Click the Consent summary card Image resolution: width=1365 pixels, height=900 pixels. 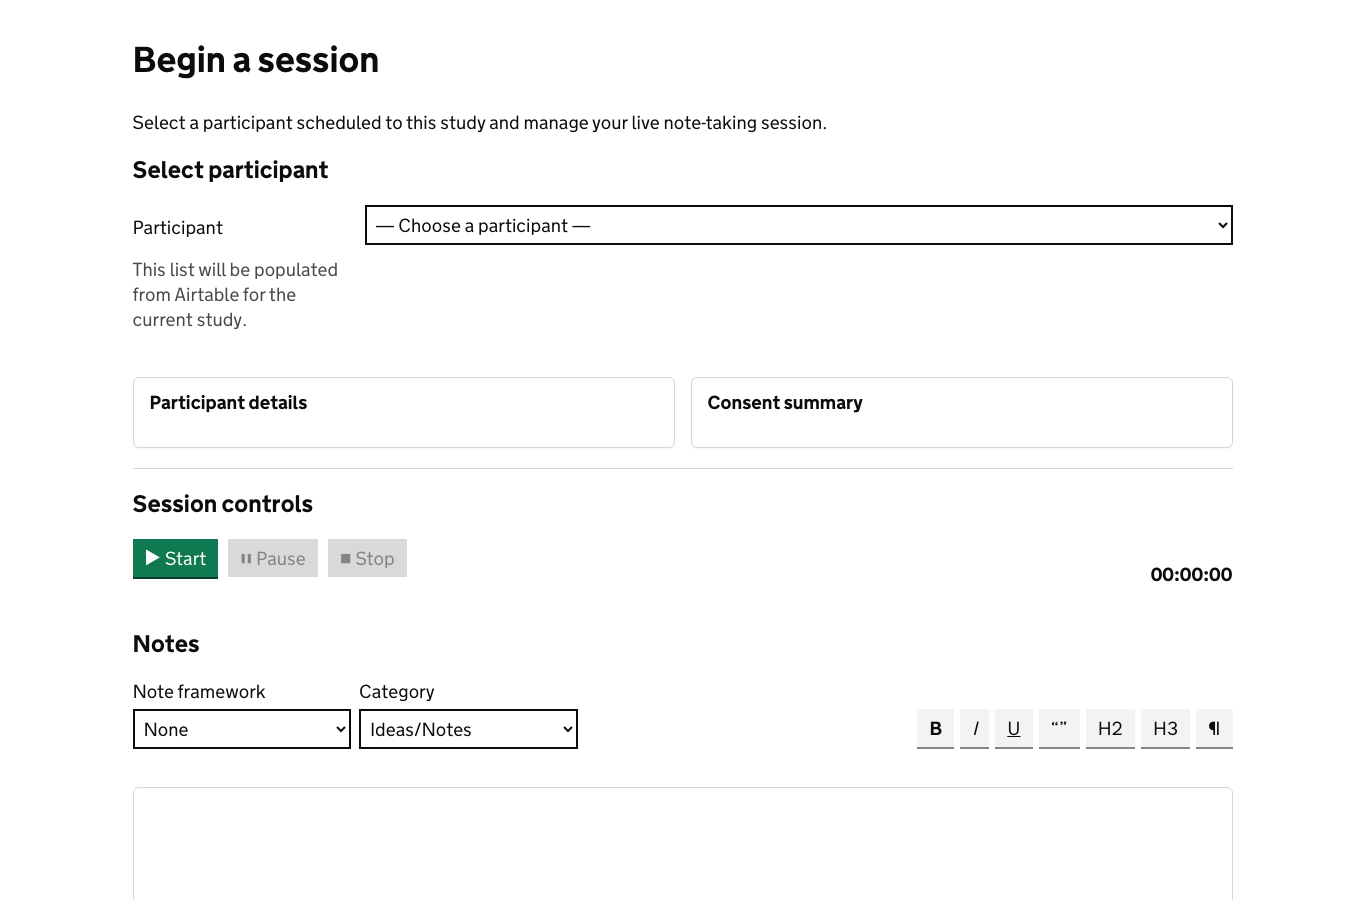pyautogui.click(x=962, y=412)
